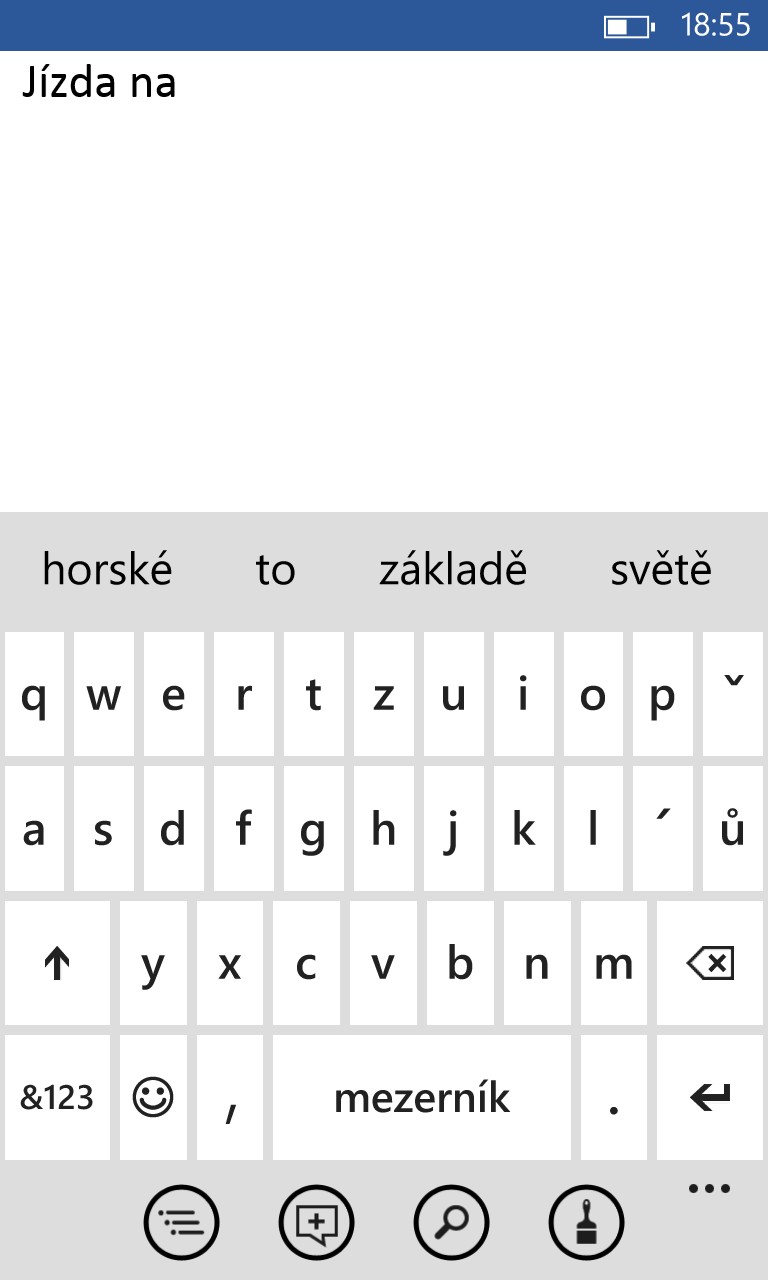The image size is (768, 1280).
Task: Check the battery status icon
Action: point(628,26)
